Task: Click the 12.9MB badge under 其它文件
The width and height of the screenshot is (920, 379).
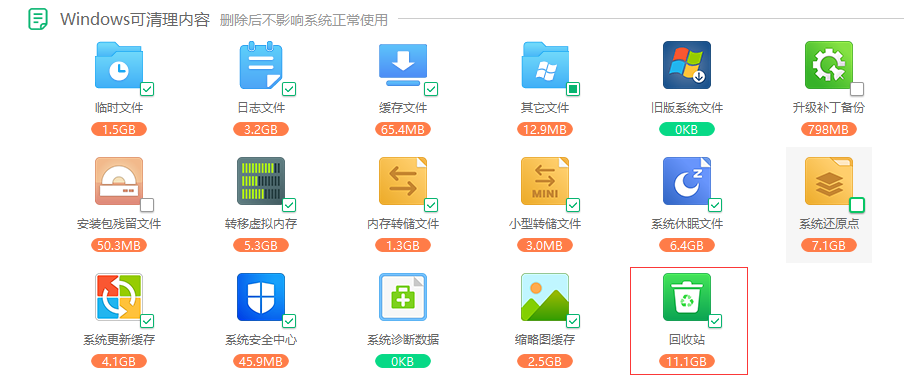Action: tap(546, 129)
